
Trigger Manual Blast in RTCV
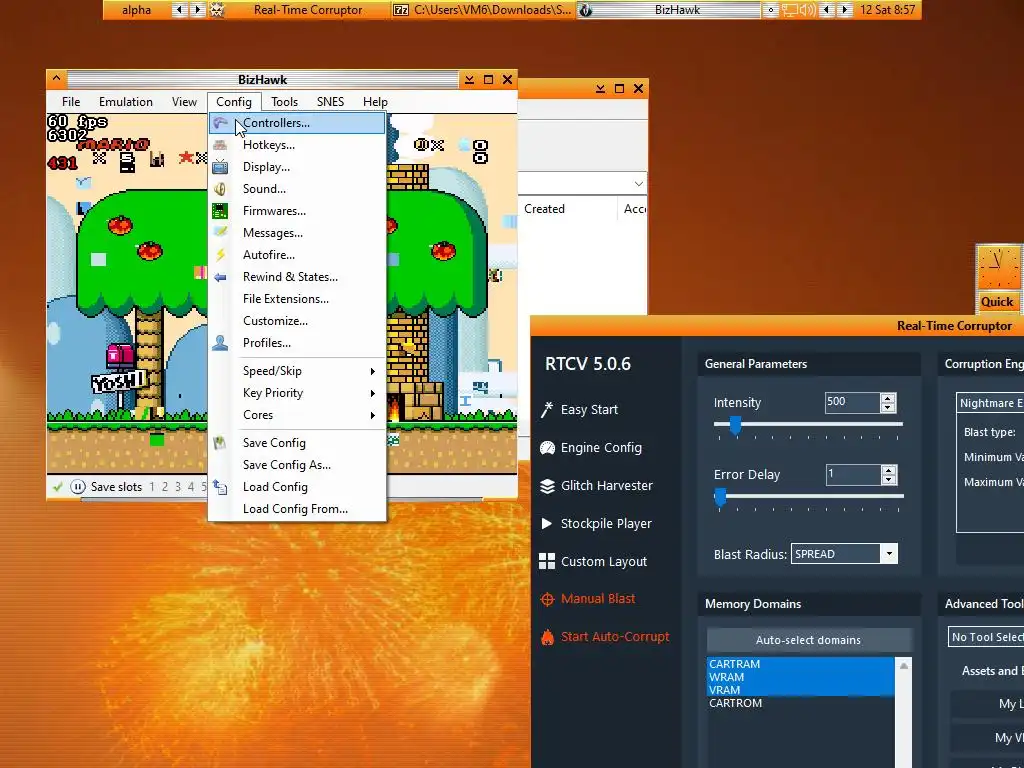(x=598, y=598)
